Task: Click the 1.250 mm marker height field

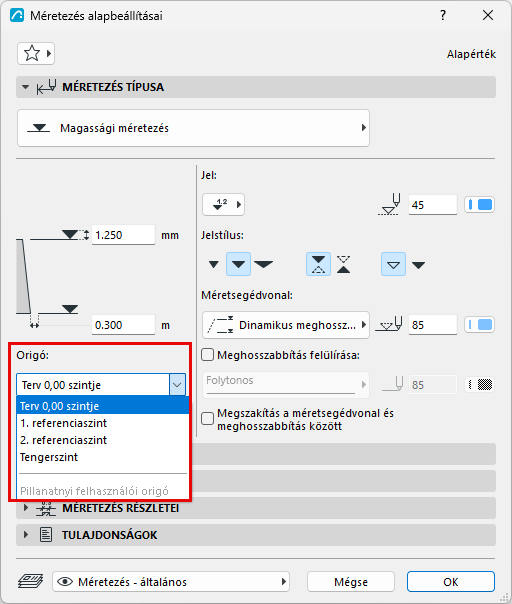Action: (x=123, y=235)
